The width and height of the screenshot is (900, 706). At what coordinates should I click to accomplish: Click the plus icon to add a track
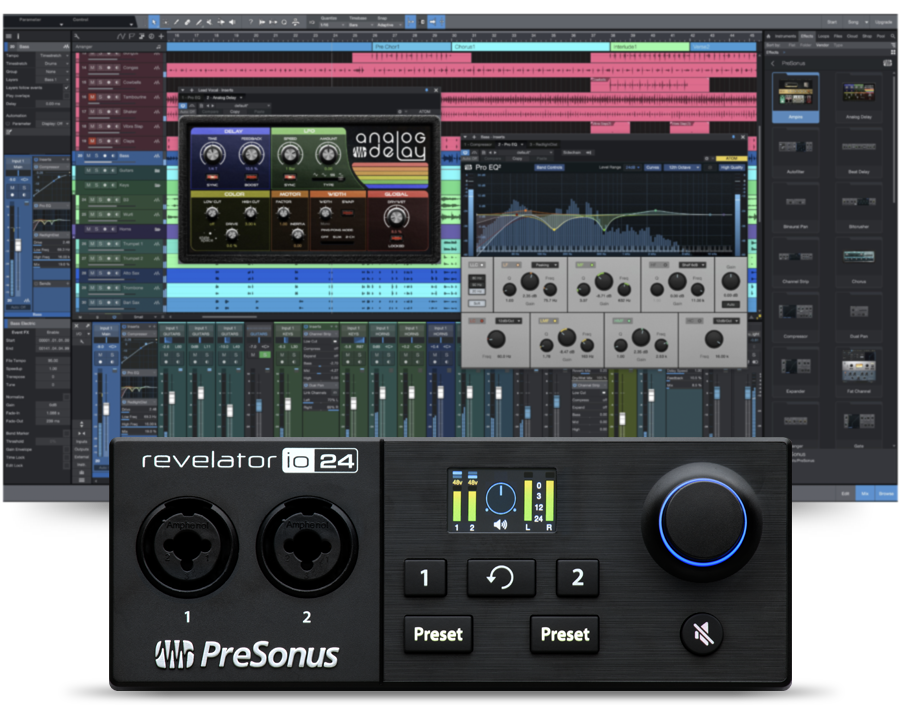161,36
